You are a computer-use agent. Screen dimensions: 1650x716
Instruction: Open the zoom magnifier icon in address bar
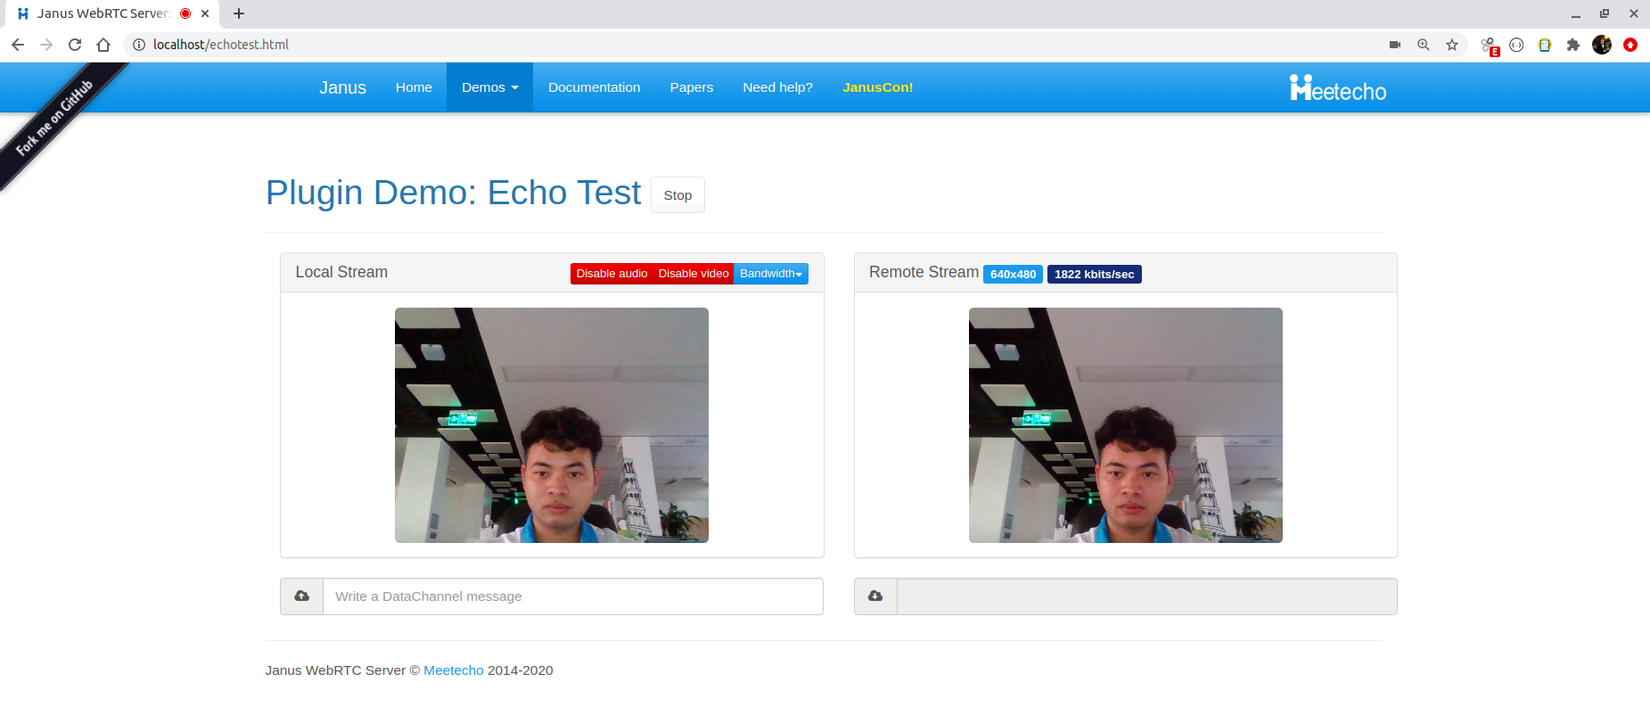coord(1423,45)
